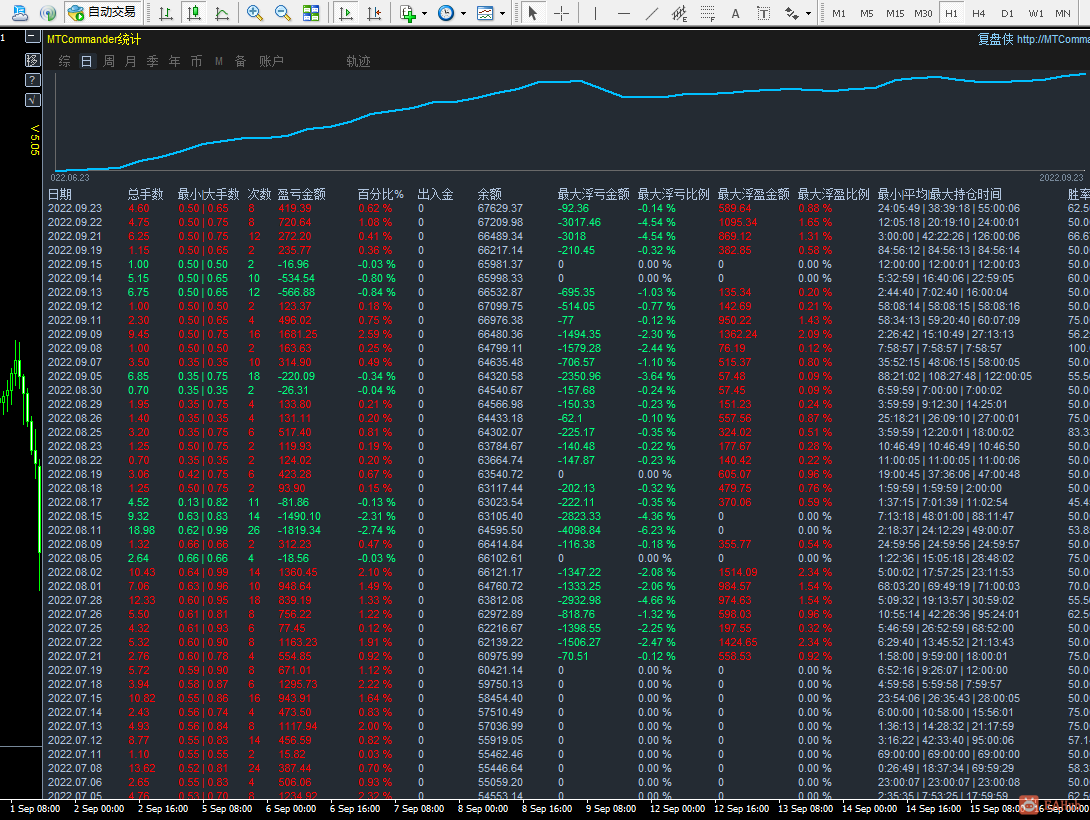The width and height of the screenshot is (1090, 820).
Task: Select the text A tool
Action: [735, 13]
